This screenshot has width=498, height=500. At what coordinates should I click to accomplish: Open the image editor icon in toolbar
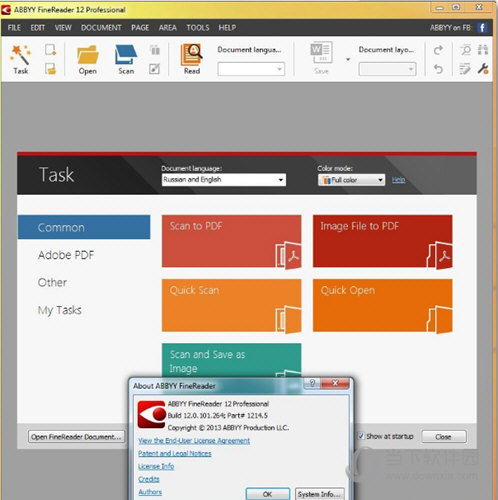click(154, 69)
